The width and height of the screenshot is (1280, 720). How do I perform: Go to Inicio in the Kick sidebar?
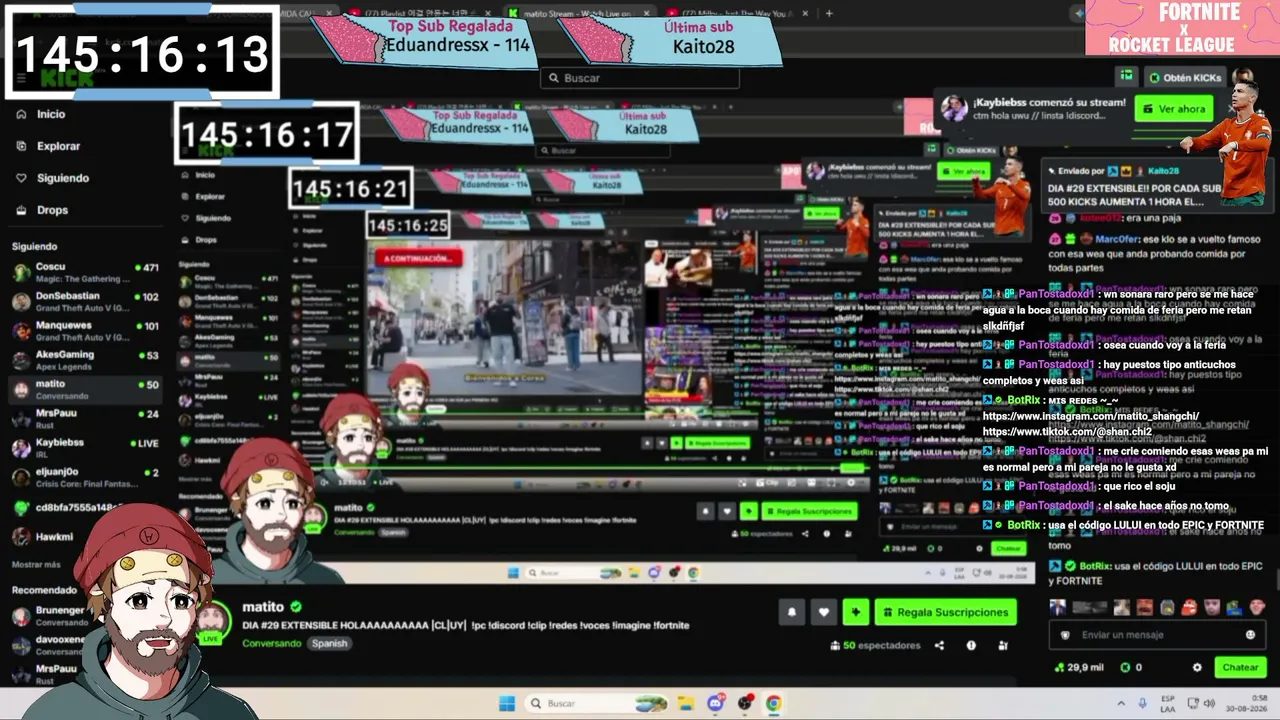[51, 114]
